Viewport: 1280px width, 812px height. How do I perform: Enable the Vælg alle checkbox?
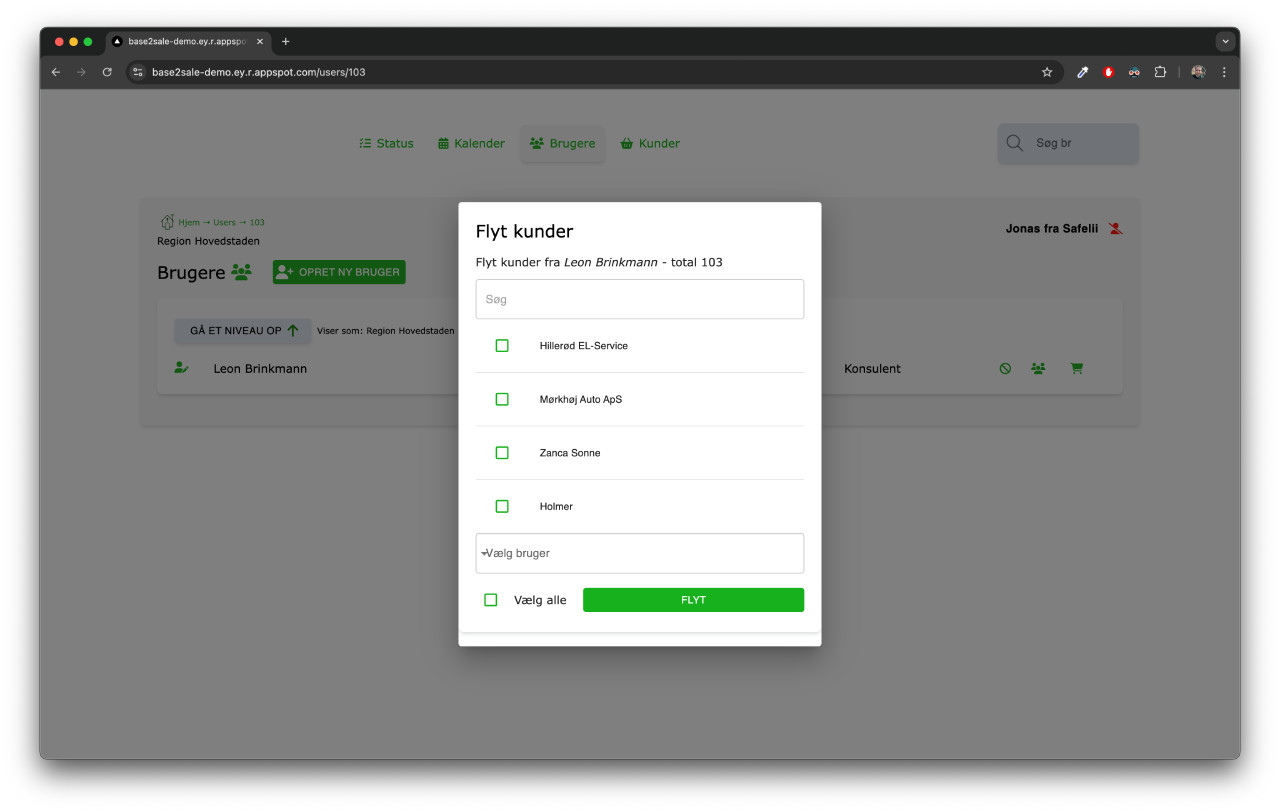(490, 600)
